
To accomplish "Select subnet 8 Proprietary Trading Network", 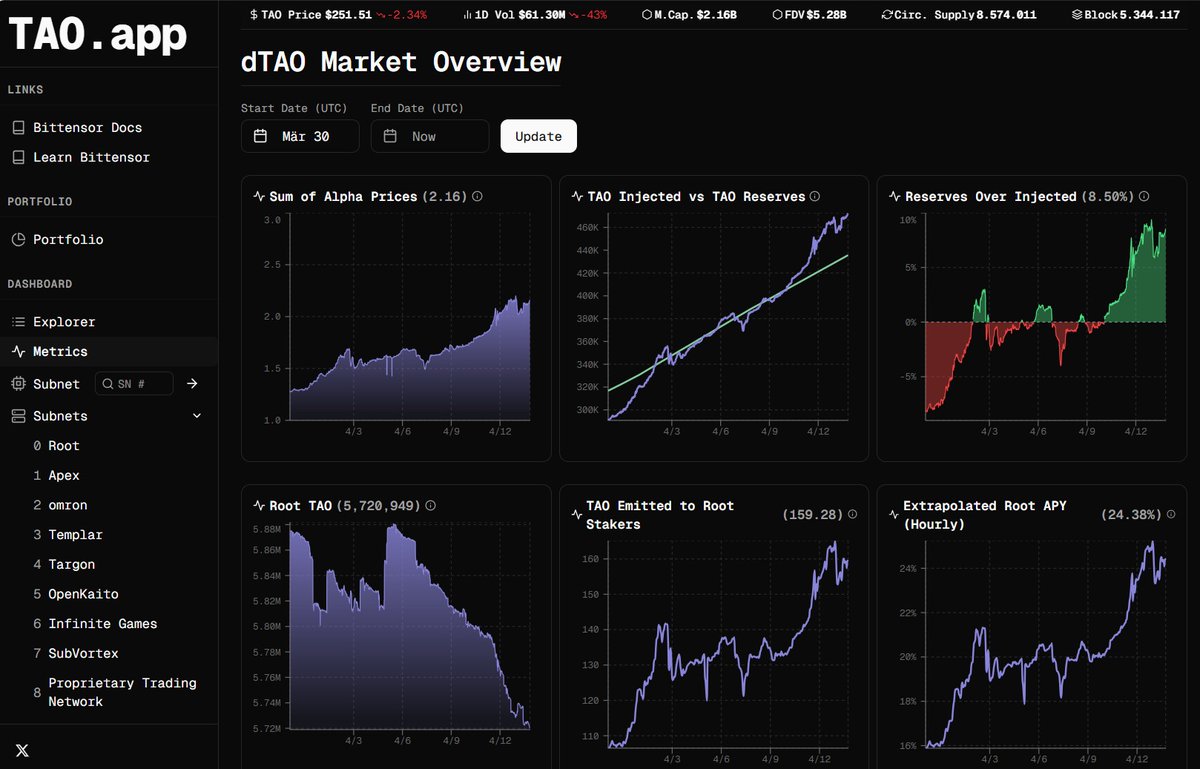I will point(114,693).
